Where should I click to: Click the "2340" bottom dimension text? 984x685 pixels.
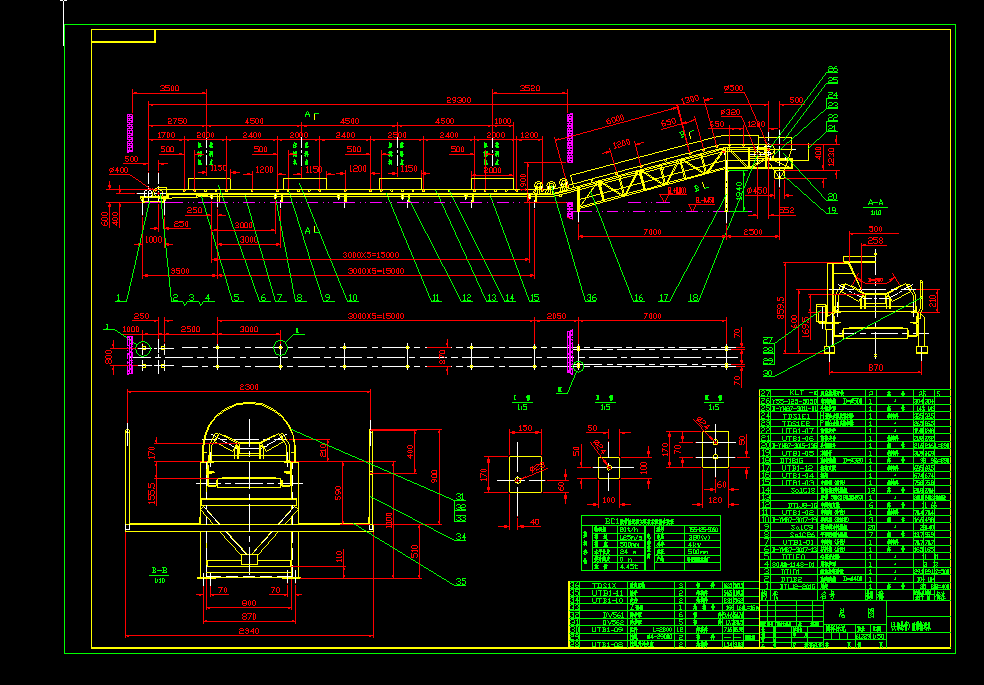click(249, 631)
